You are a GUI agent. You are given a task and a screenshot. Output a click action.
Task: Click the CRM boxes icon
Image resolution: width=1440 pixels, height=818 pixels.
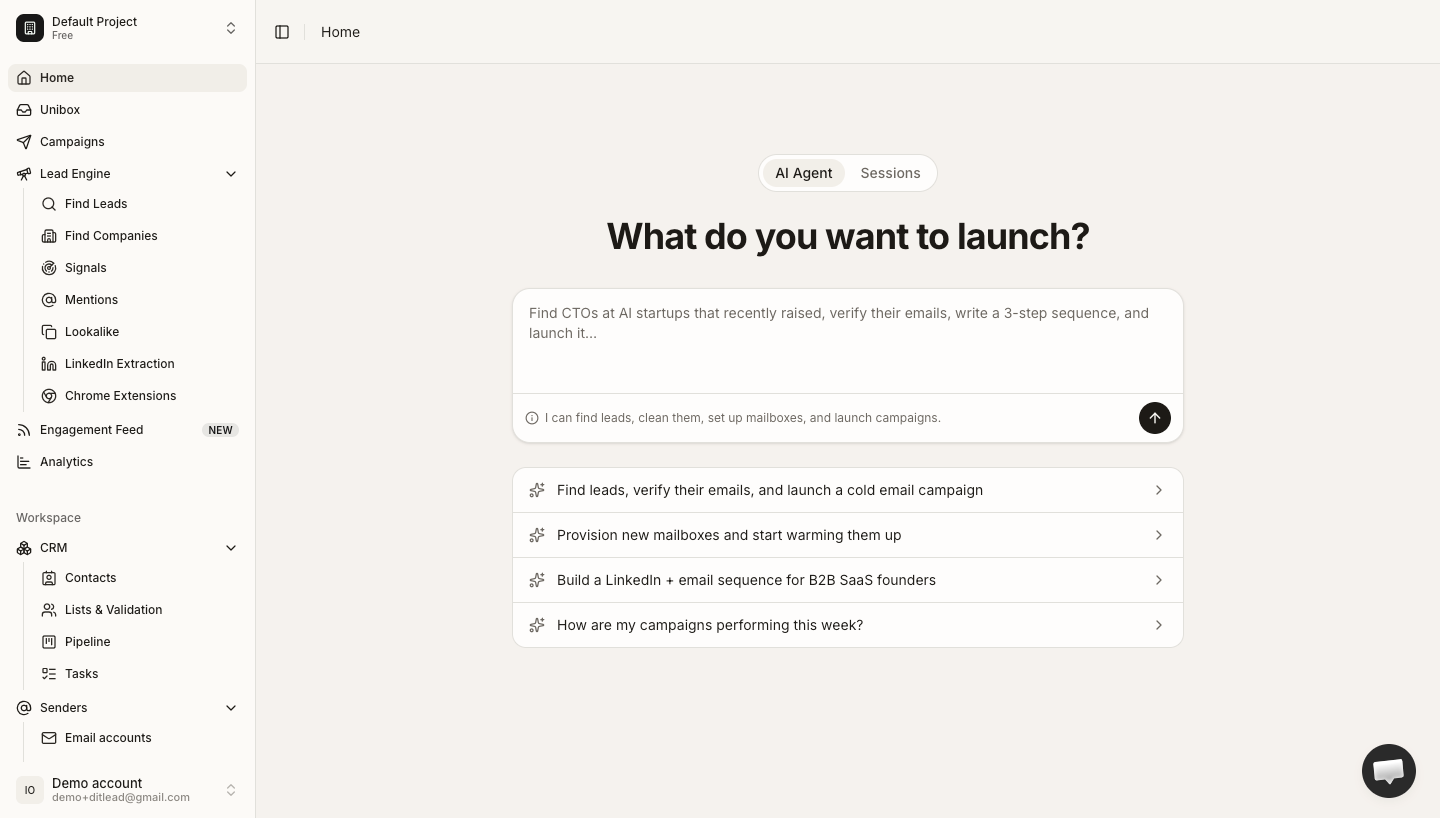pyautogui.click(x=24, y=548)
